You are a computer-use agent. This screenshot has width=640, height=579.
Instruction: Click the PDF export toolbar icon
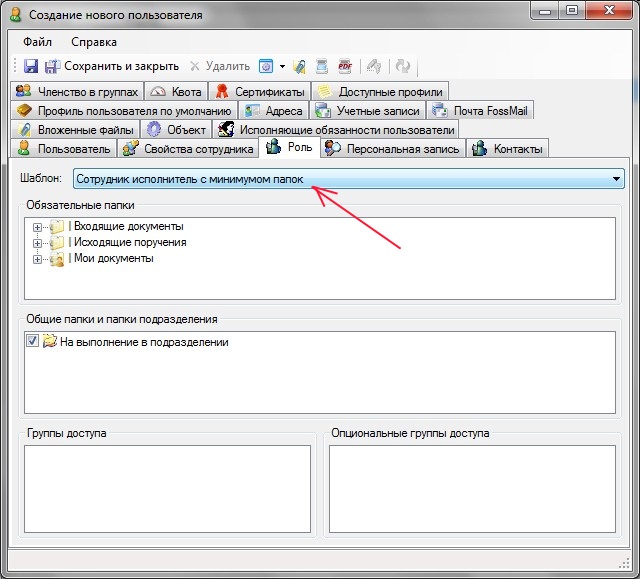coord(345,66)
